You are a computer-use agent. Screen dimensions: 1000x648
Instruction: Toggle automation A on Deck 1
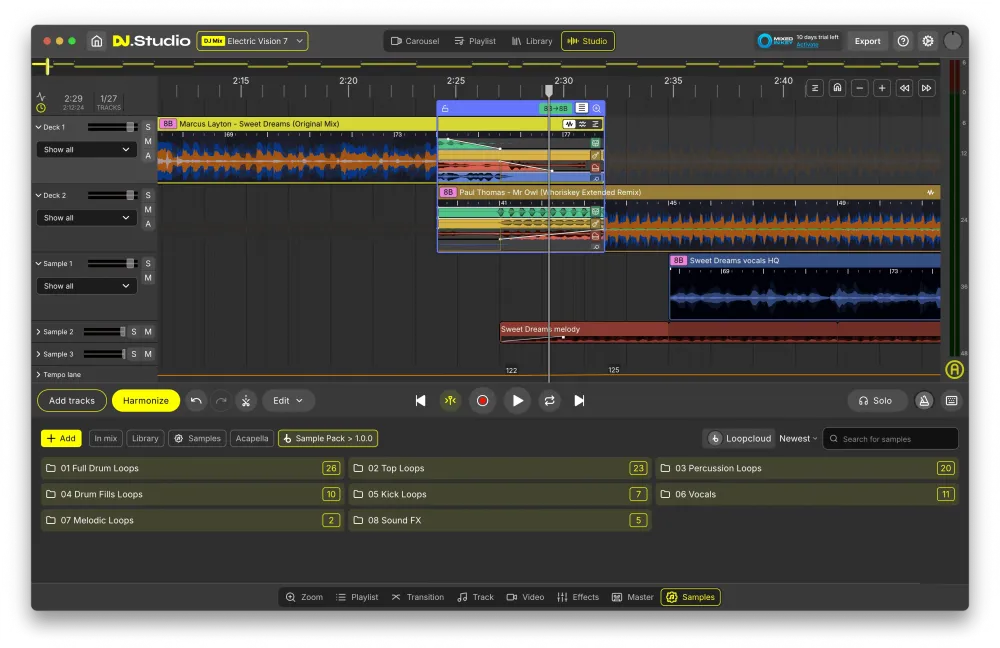pyautogui.click(x=148, y=156)
